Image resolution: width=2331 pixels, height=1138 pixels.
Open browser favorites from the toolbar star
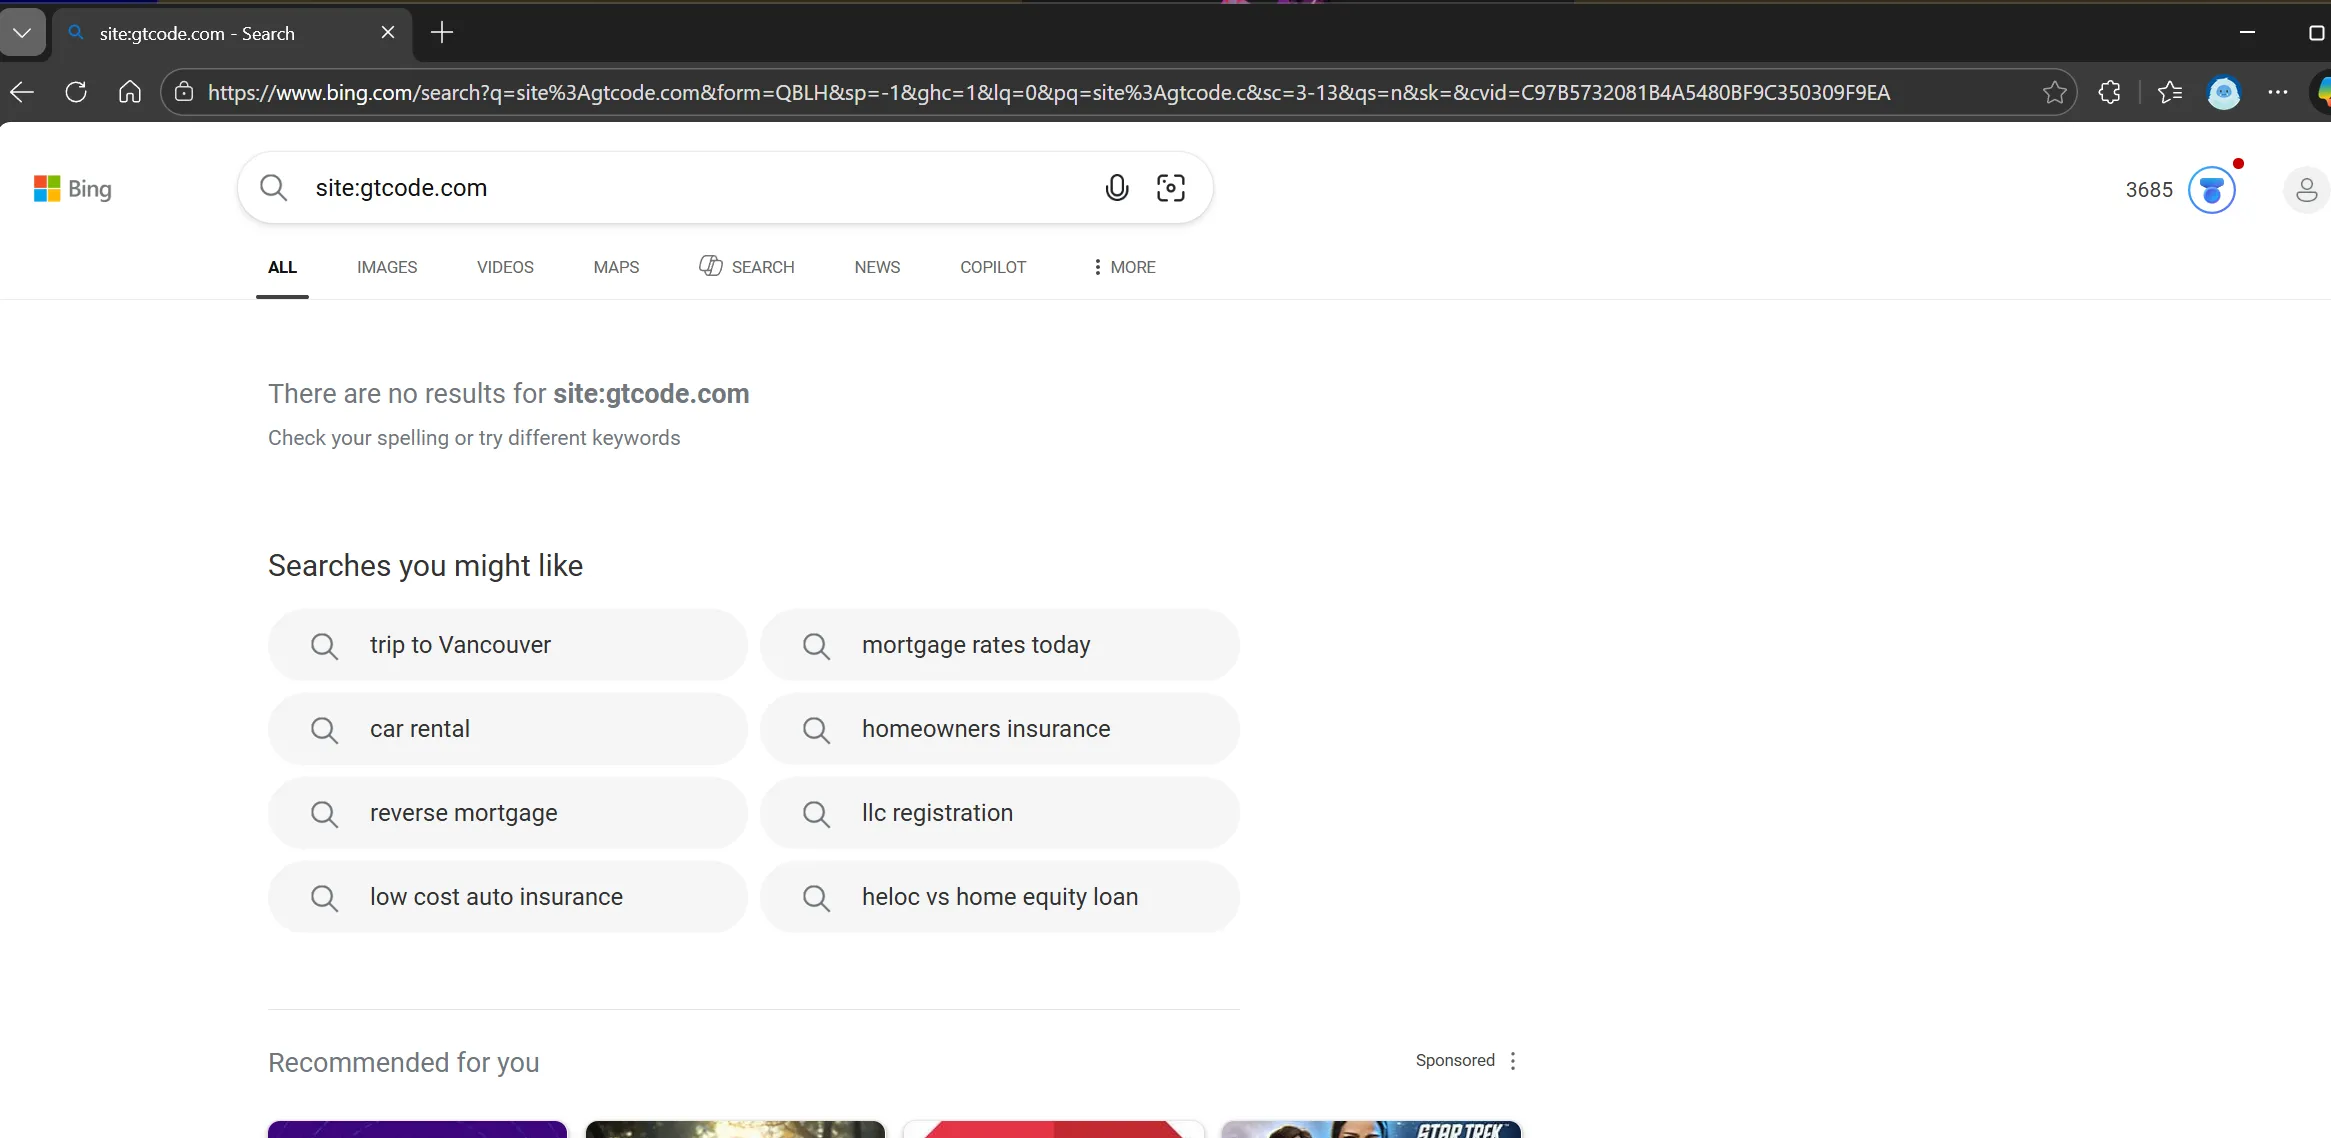pos(2170,92)
